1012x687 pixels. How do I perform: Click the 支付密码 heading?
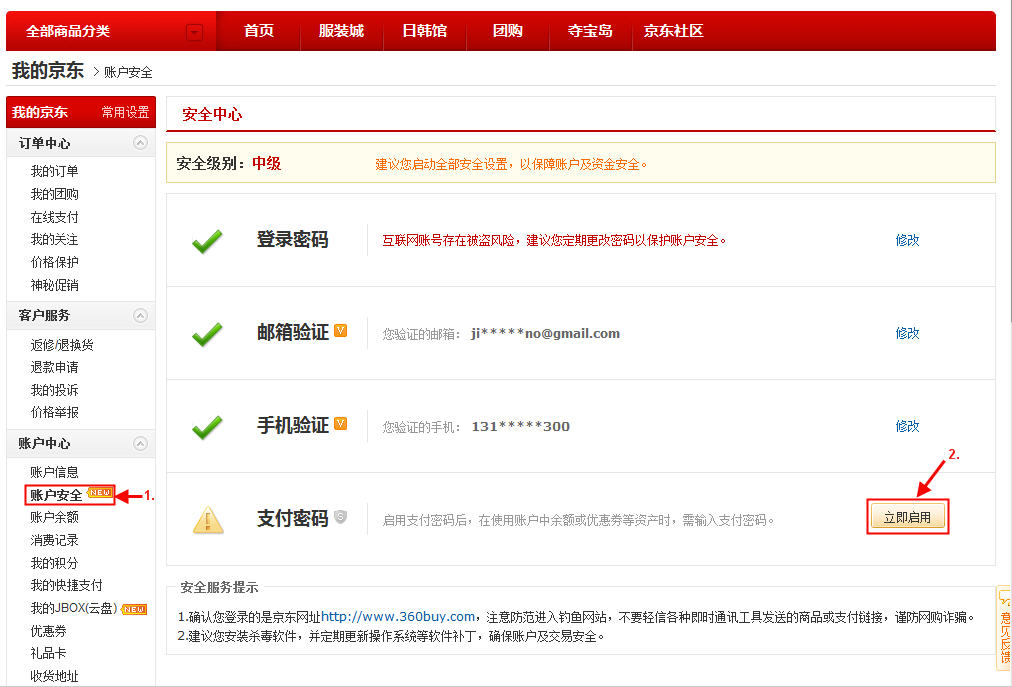click(292, 518)
